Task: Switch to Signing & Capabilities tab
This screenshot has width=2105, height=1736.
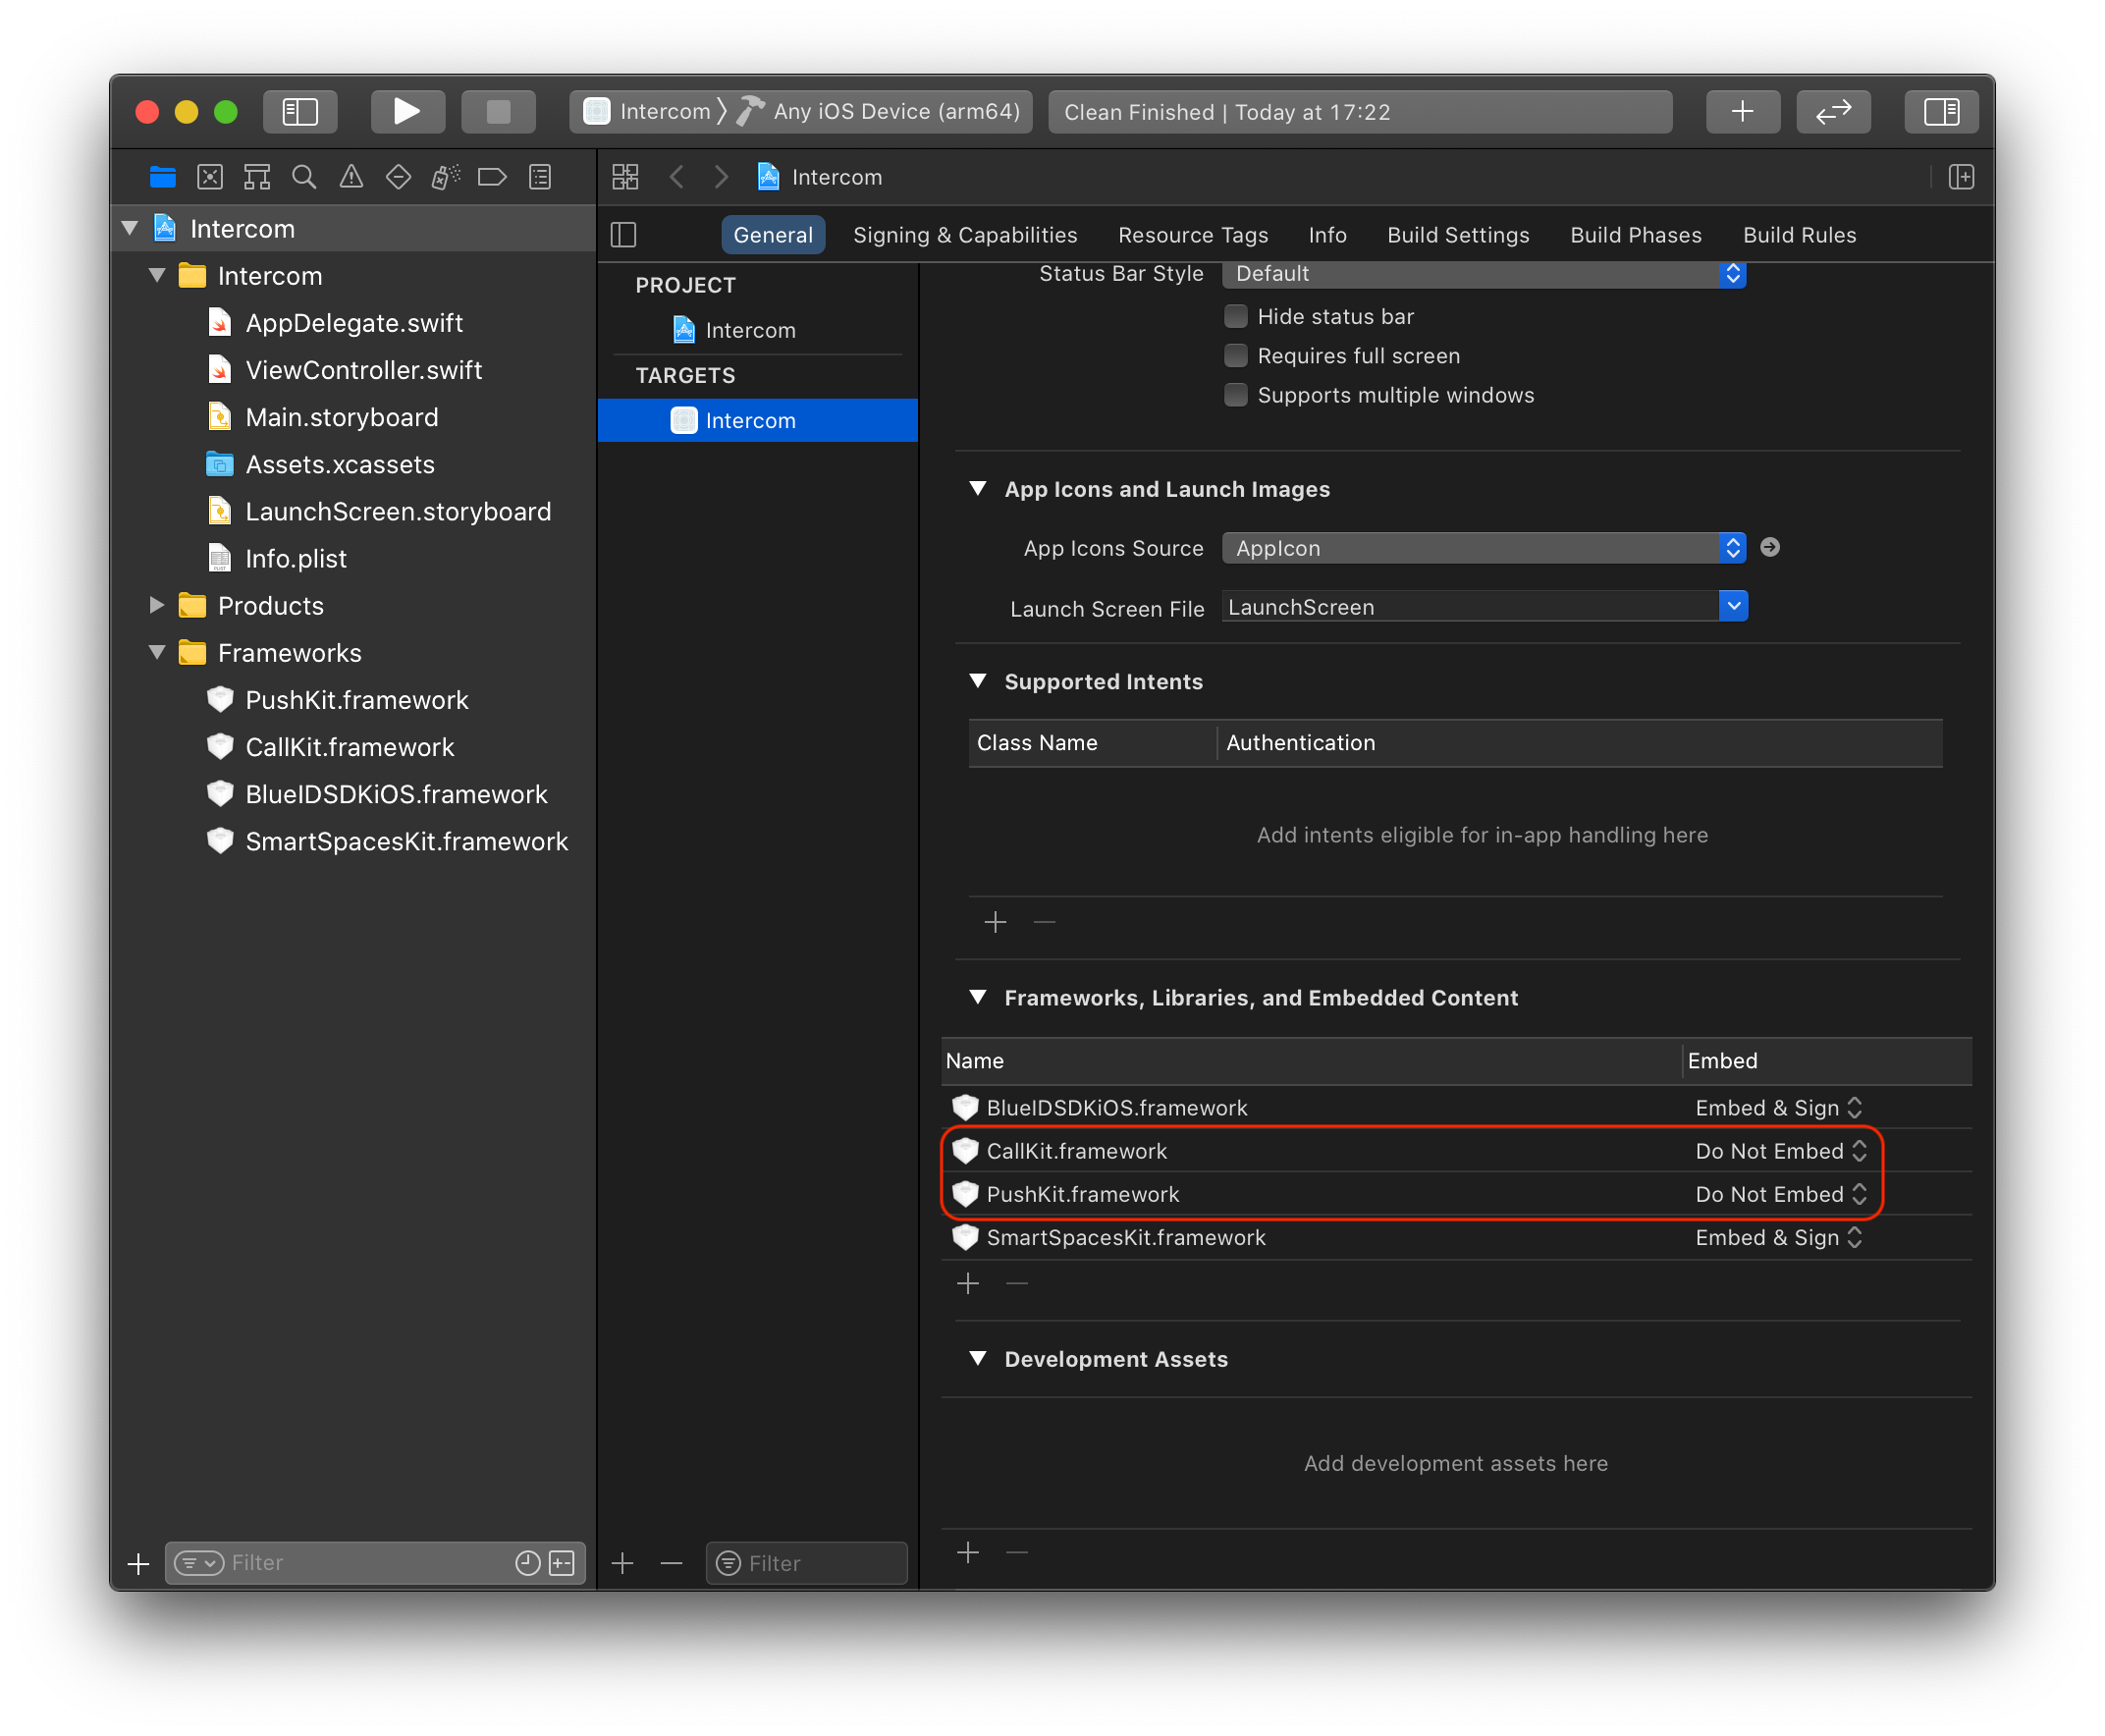Action: tap(965, 235)
